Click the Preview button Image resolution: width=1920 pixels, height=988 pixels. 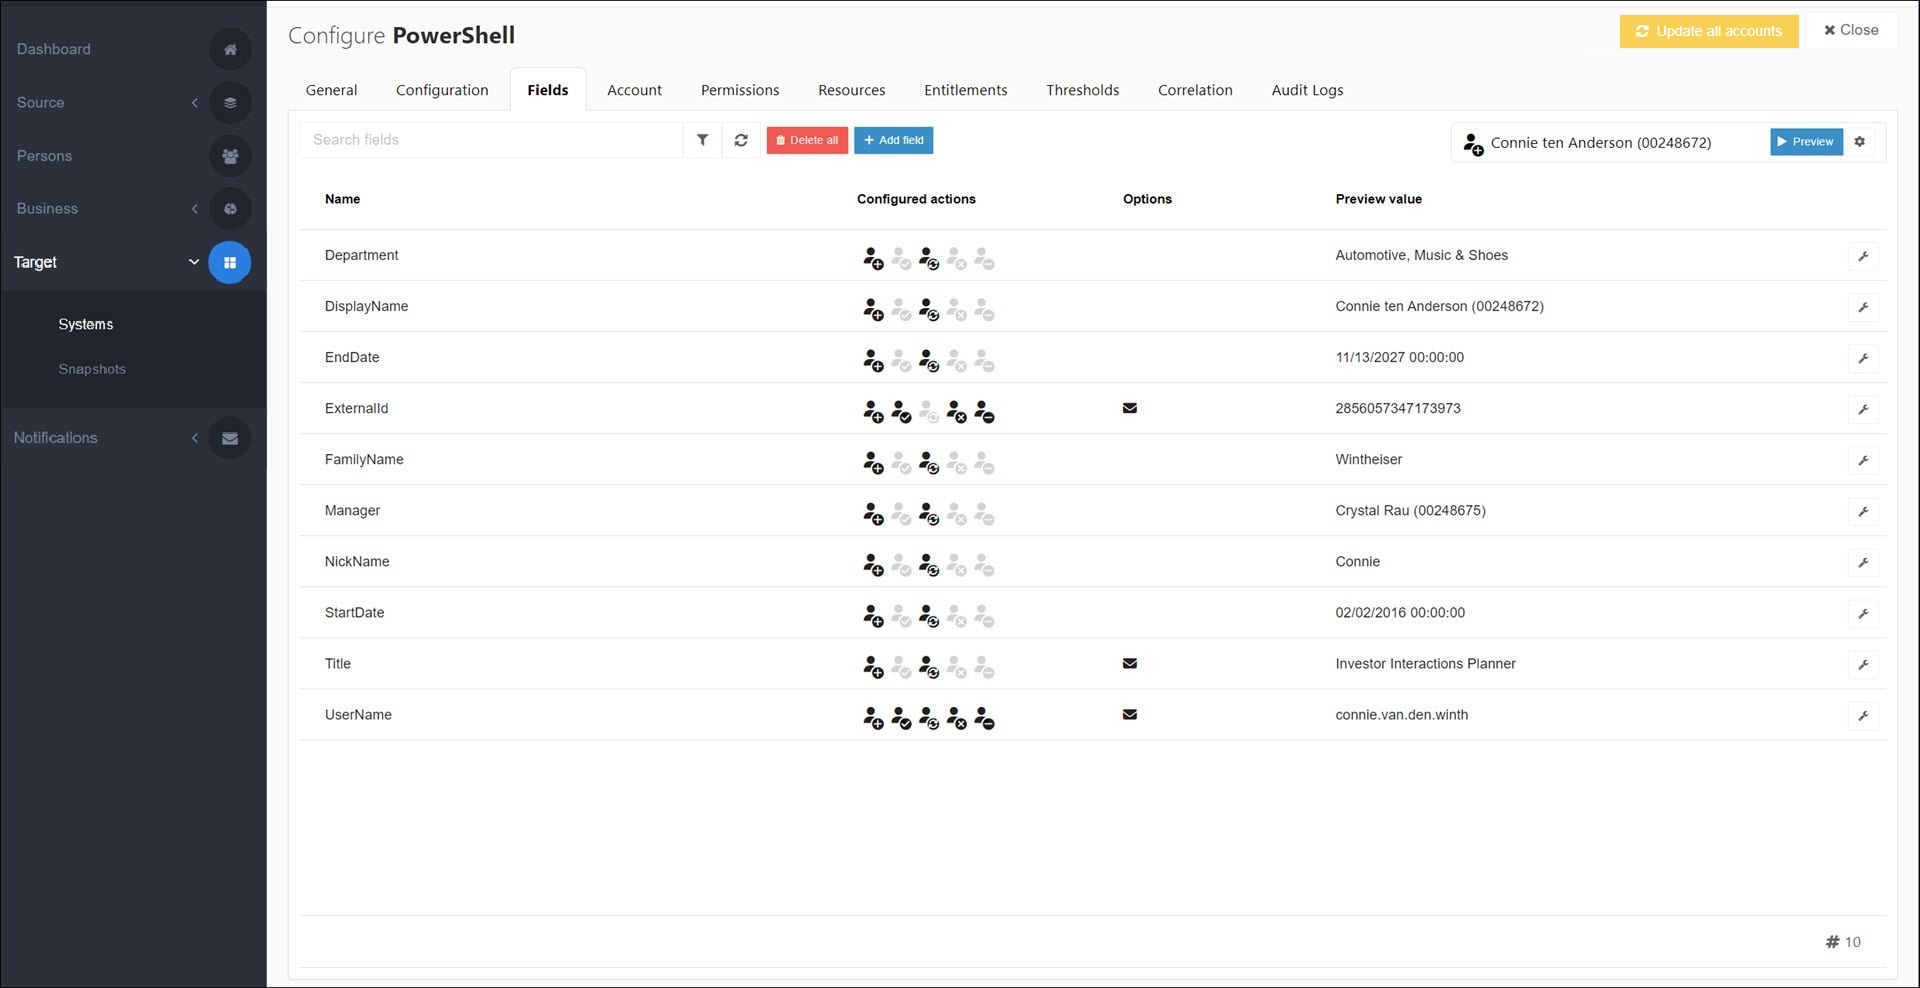(x=1806, y=142)
